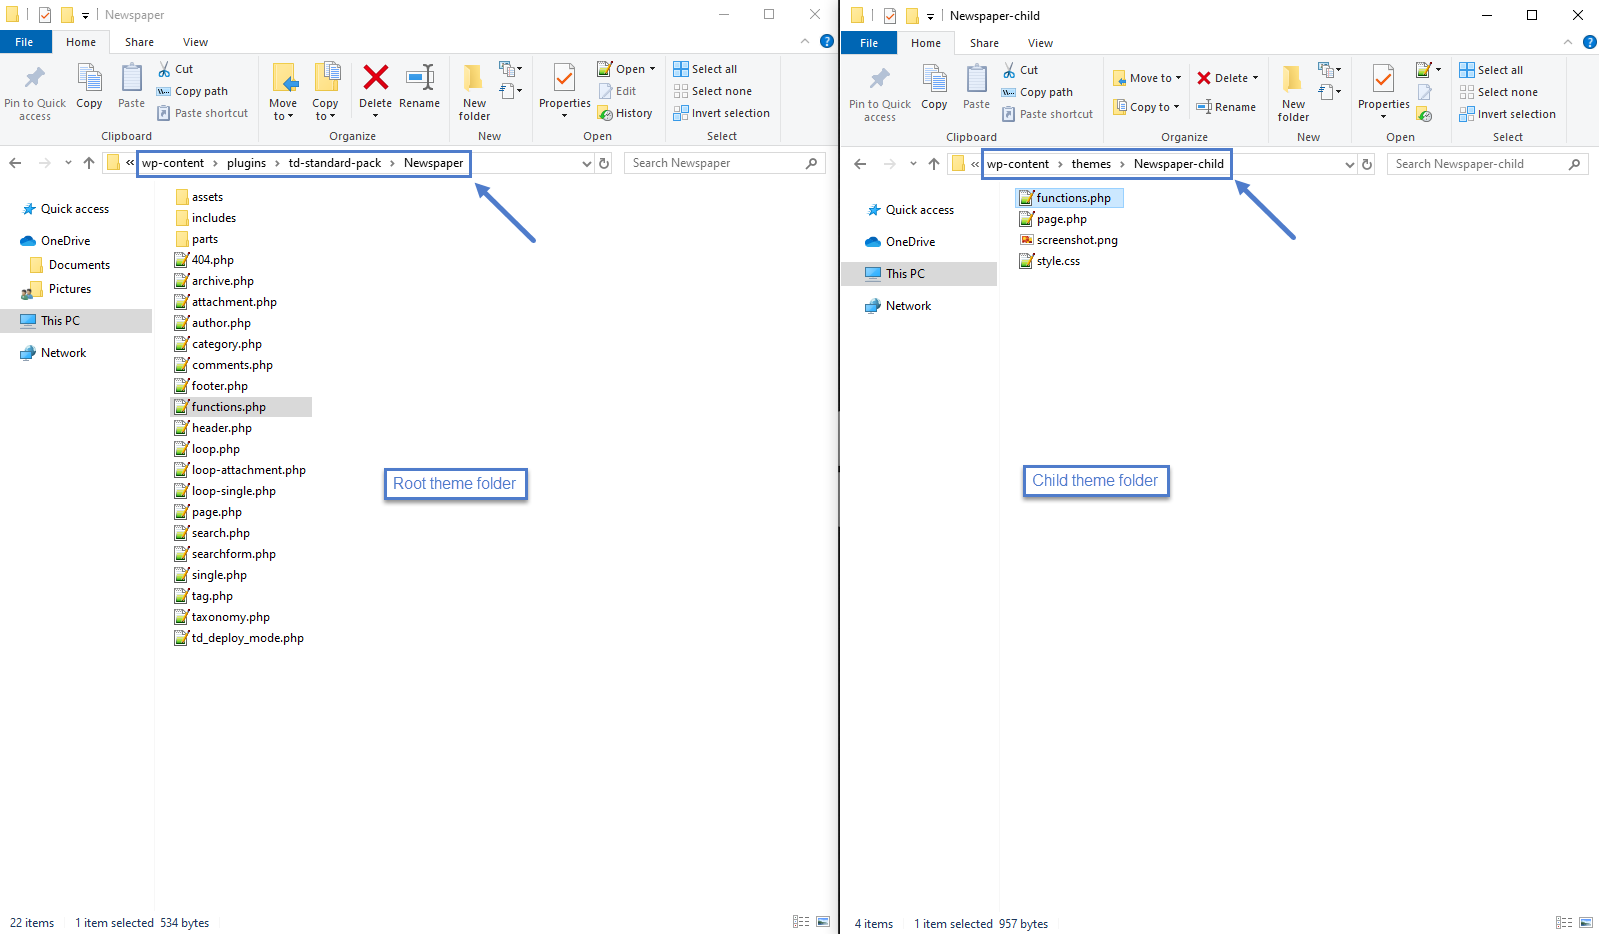This screenshot has height=934, width=1599.
Task: Click Select all in Newspaper window
Action: tap(706, 69)
